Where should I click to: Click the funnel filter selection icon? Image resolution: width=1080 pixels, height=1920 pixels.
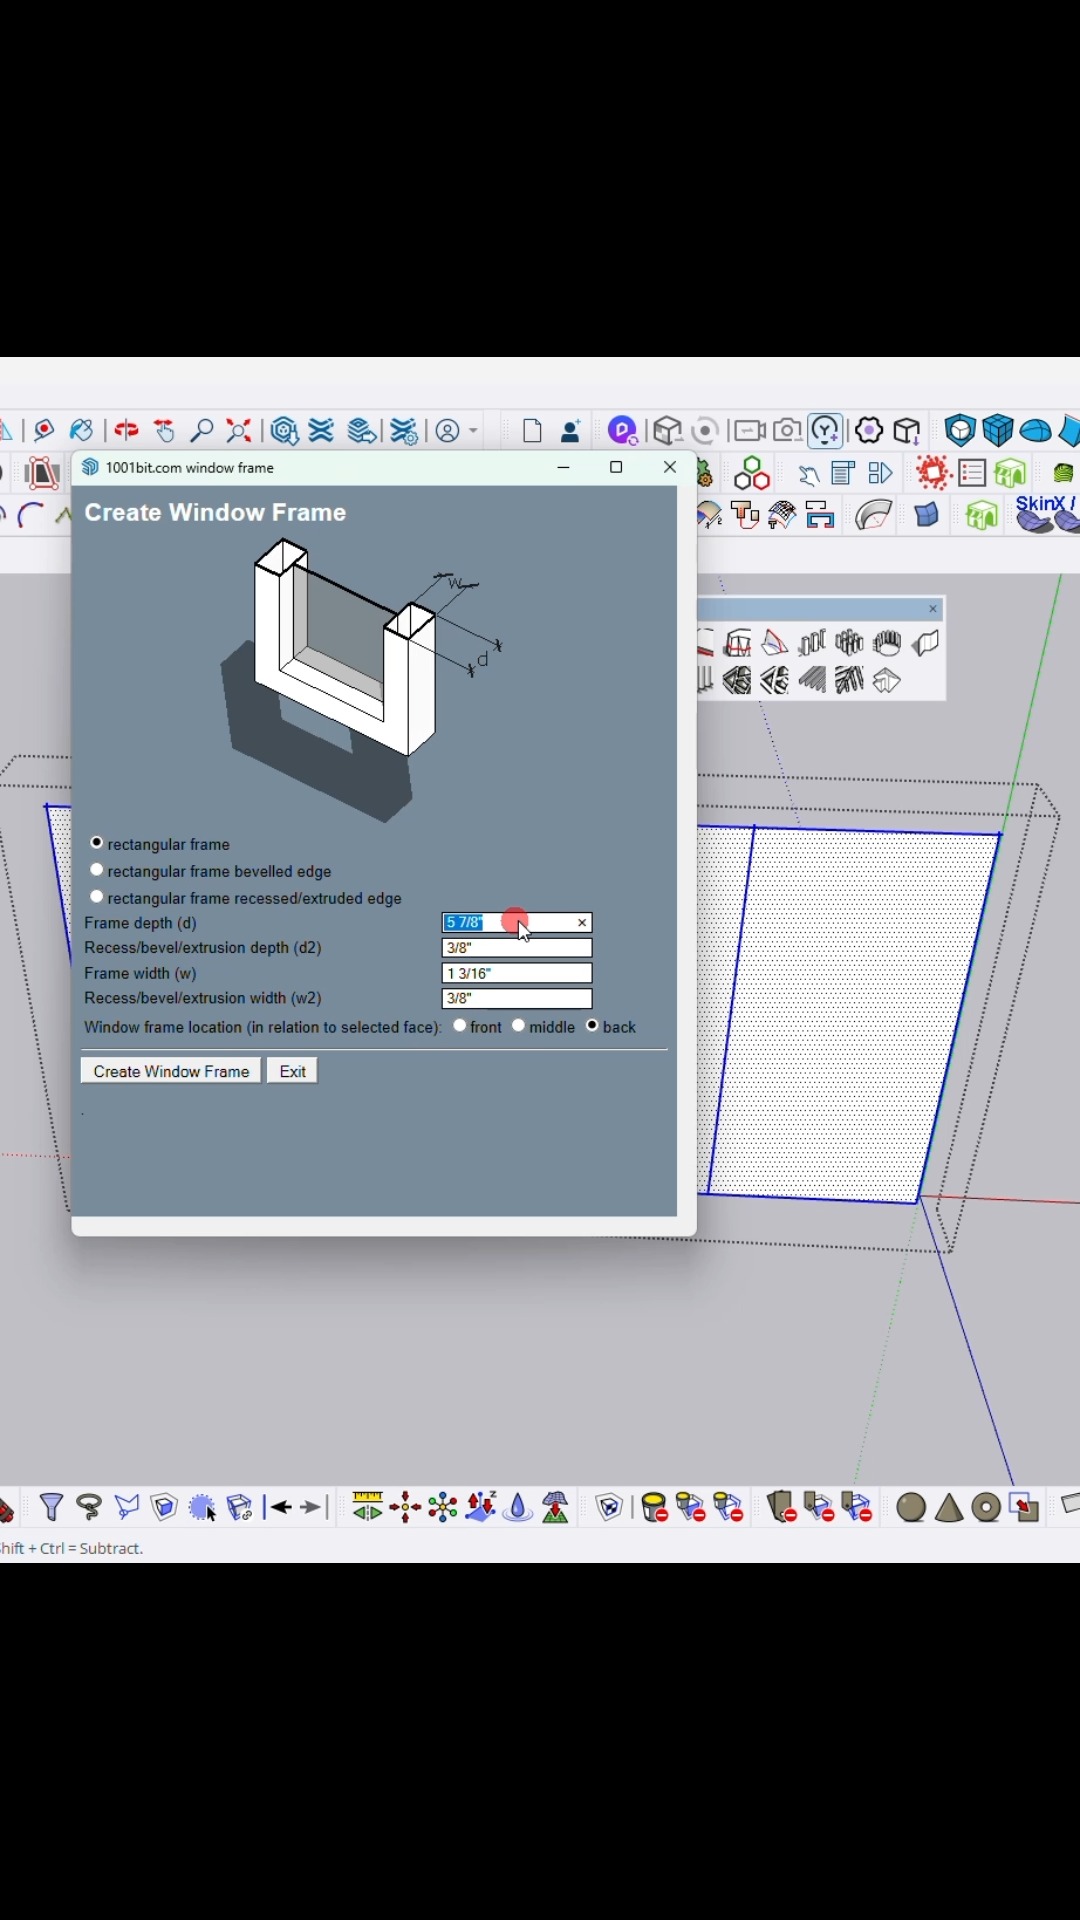coord(51,1507)
